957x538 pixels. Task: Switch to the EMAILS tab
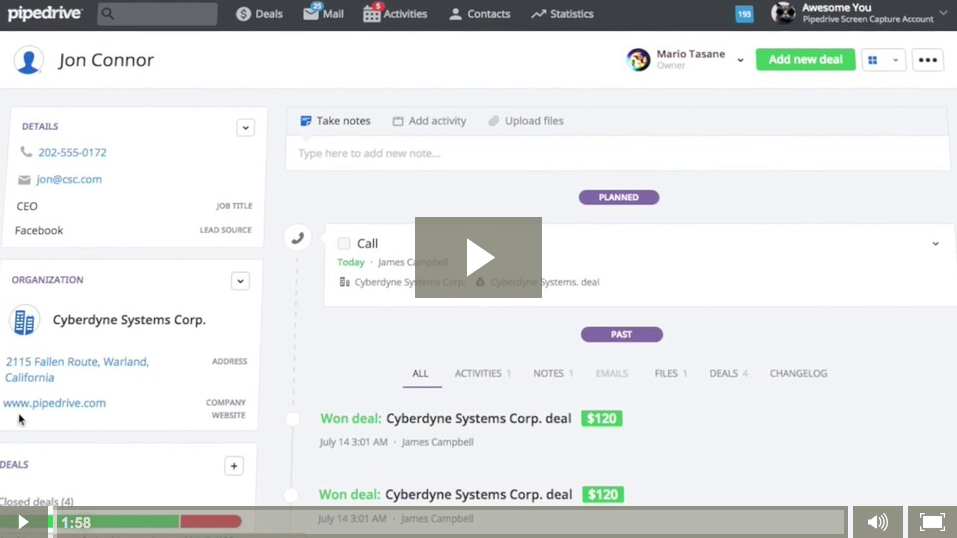612,373
